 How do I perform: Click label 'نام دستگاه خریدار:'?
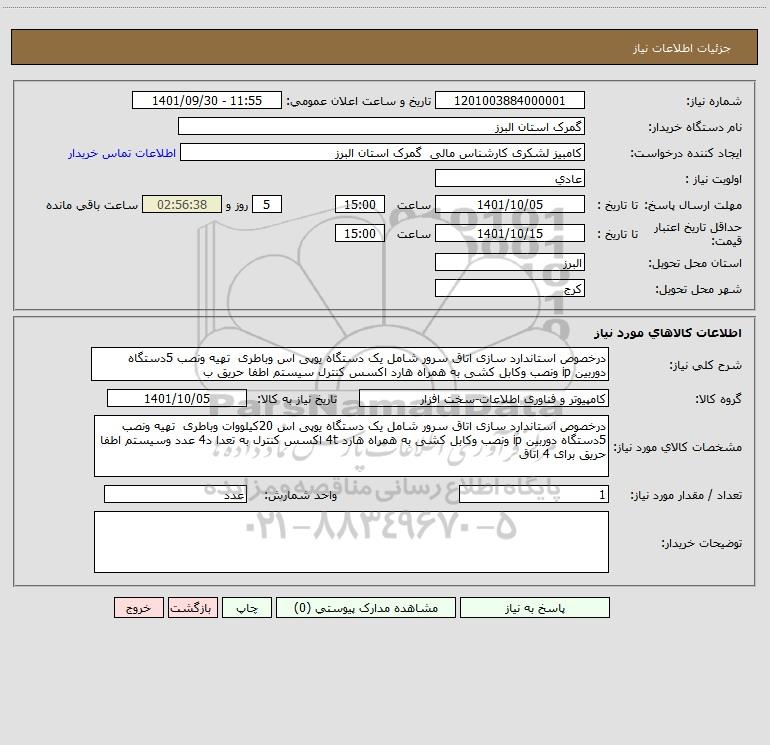(x=695, y=128)
